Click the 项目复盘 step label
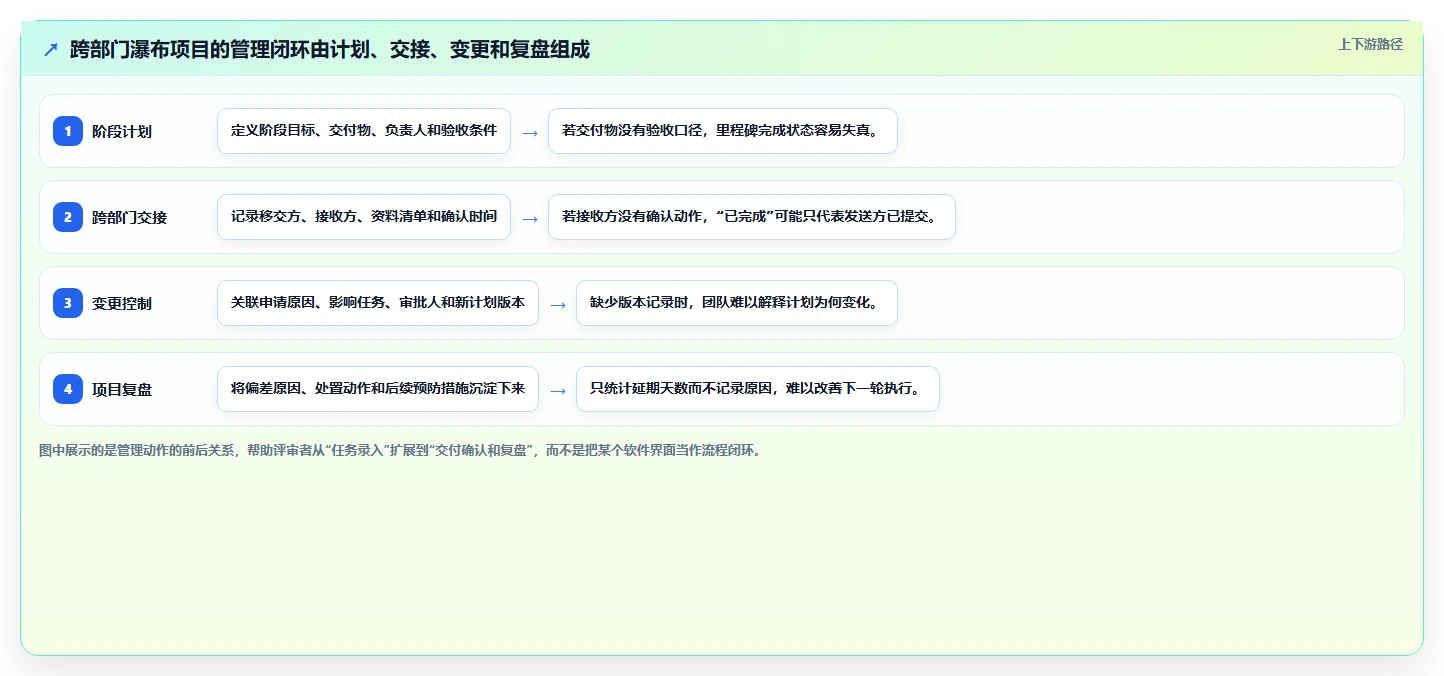 click(122, 389)
